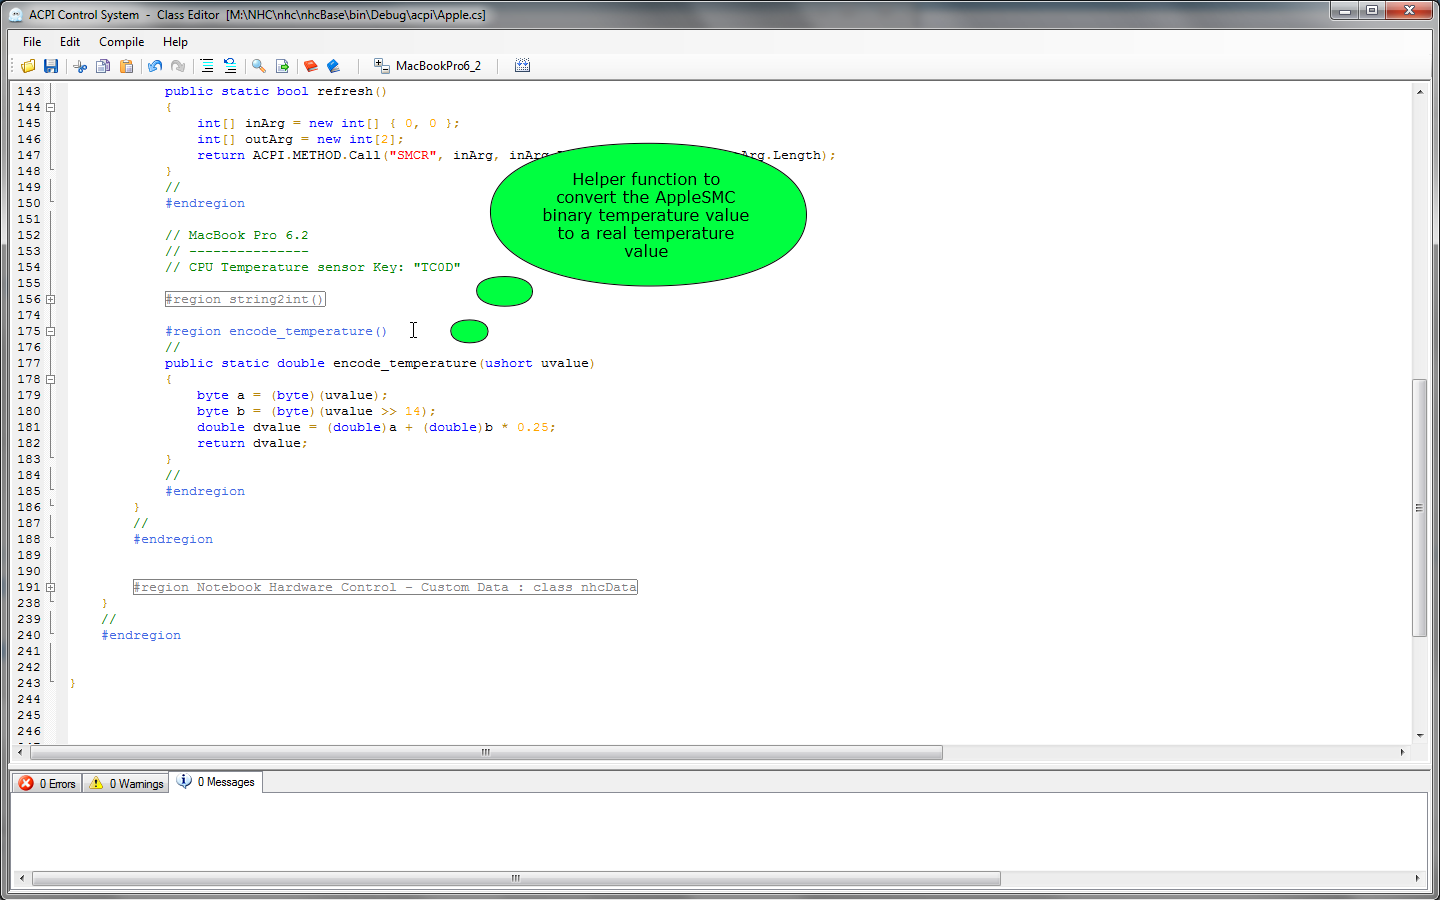Show the 0 Warnings list
The height and width of the screenshot is (900, 1440).
click(126, 783)
